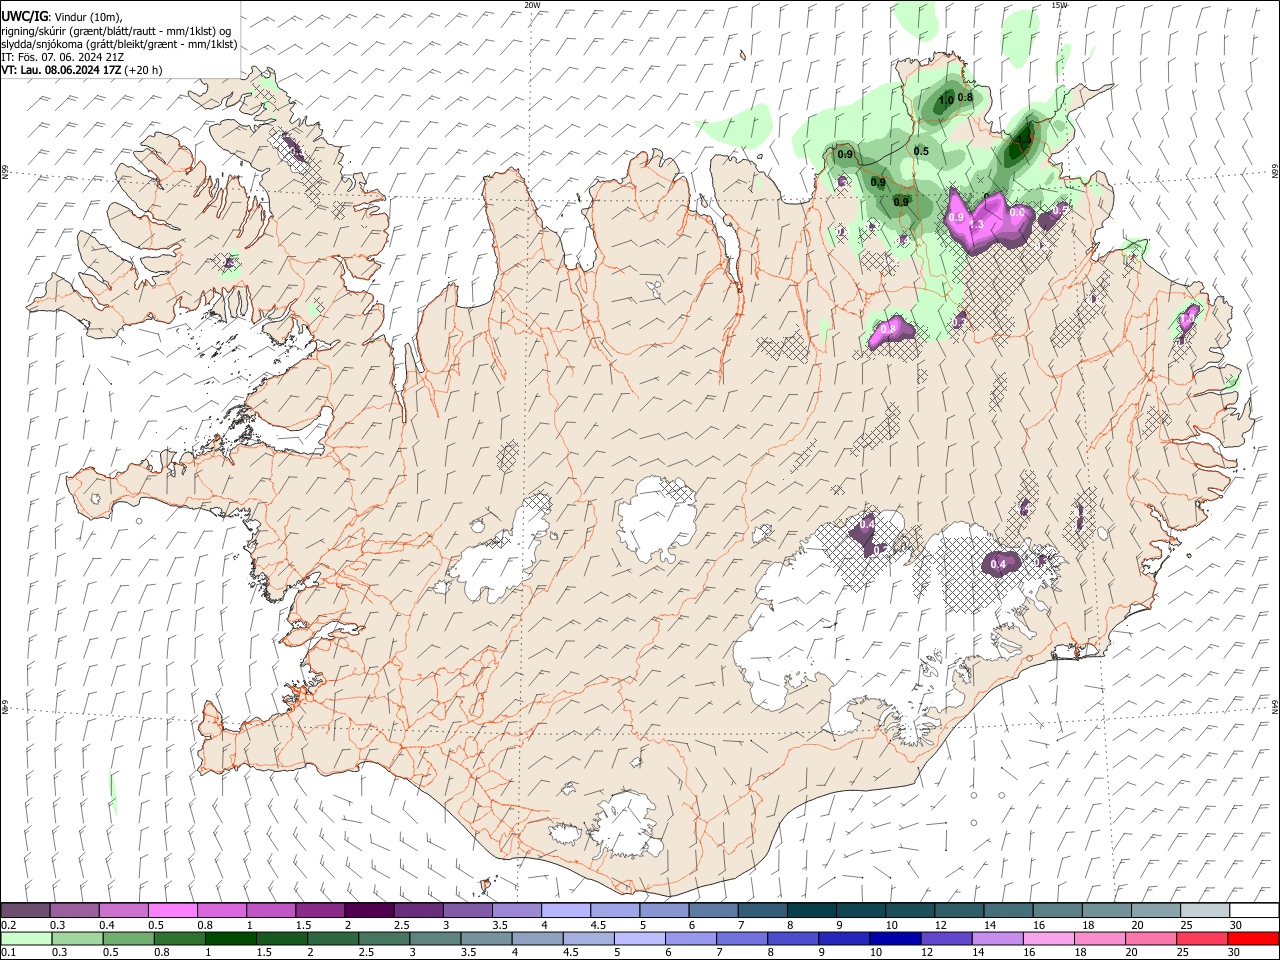Choose the dark teal 8–9 swatch in upper legend

(812, 911)
